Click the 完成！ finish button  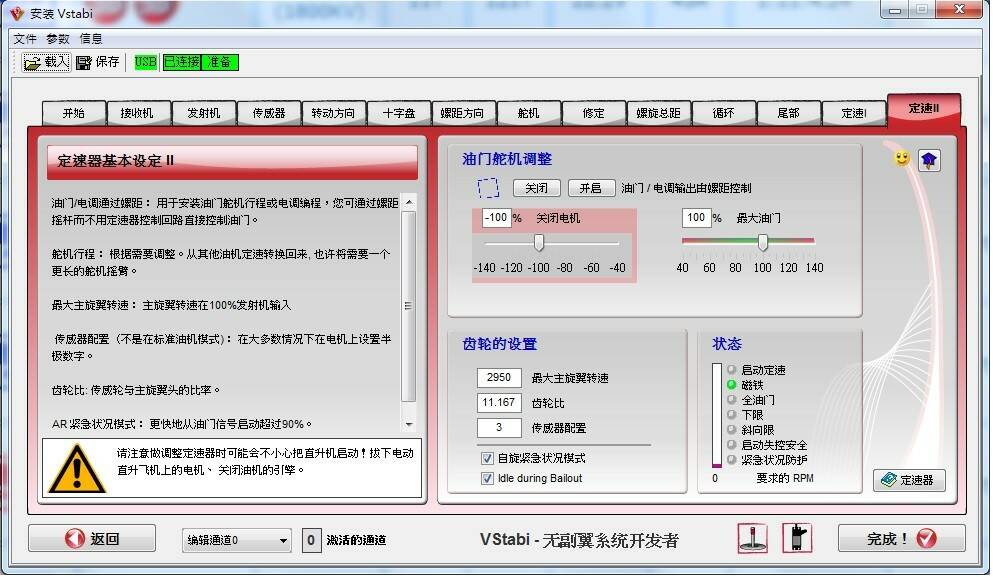tap(902, 539)
